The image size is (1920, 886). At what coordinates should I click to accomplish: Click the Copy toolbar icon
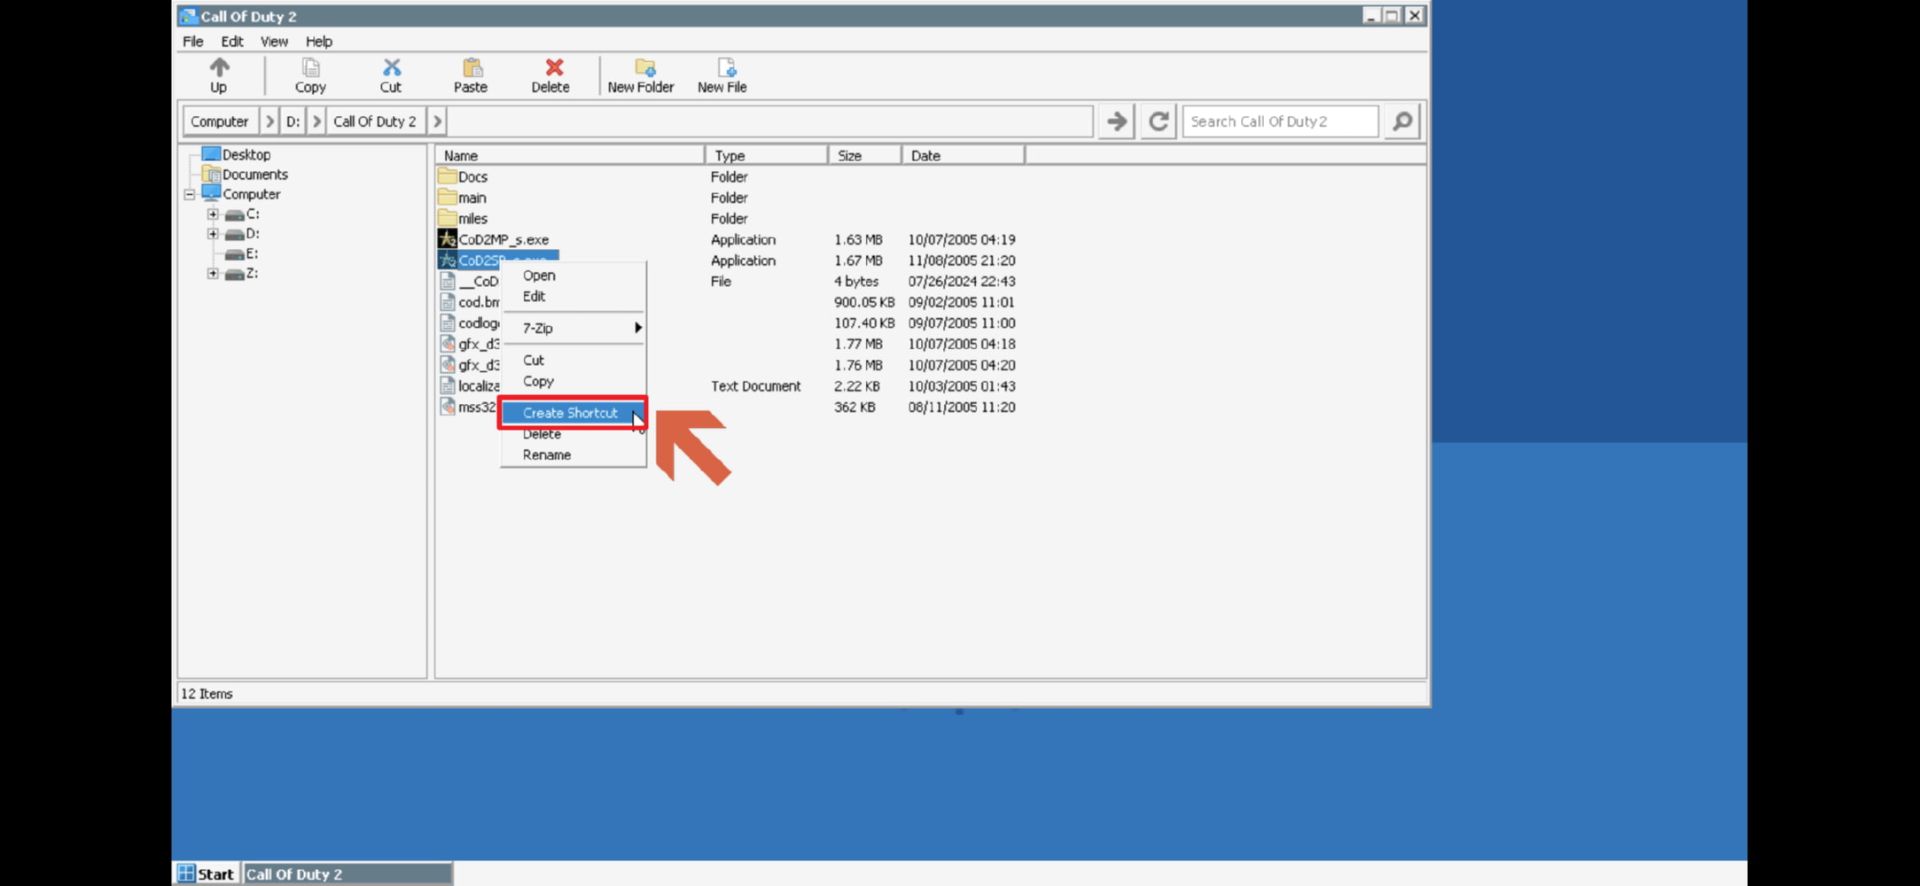point(311,67)
